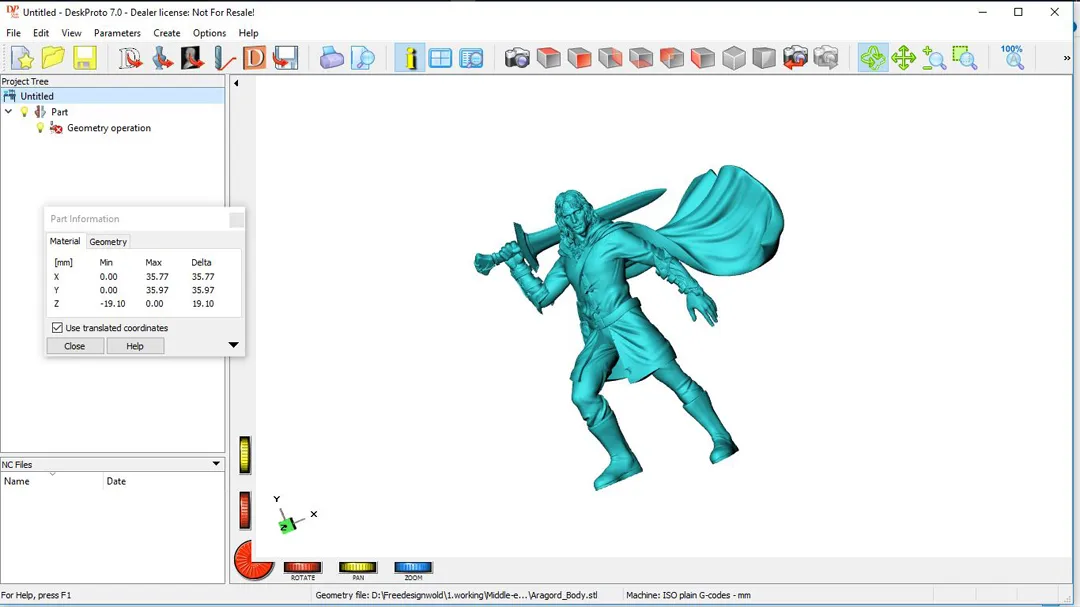Screen dimensions: 1080x607
Task: Load geometry file with the blue vase icon
Action: 161,58
